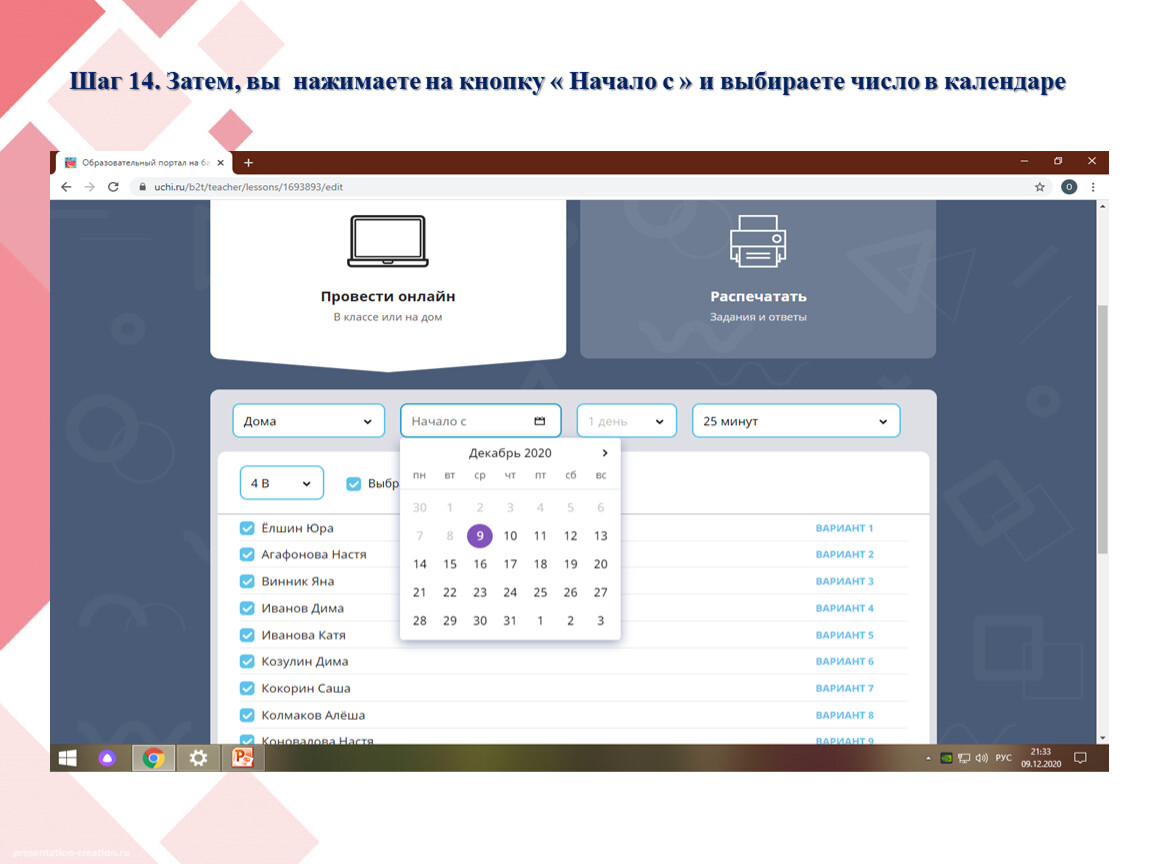Select December 15 in the calendar
1150x864 pixels.
[450, 564]
